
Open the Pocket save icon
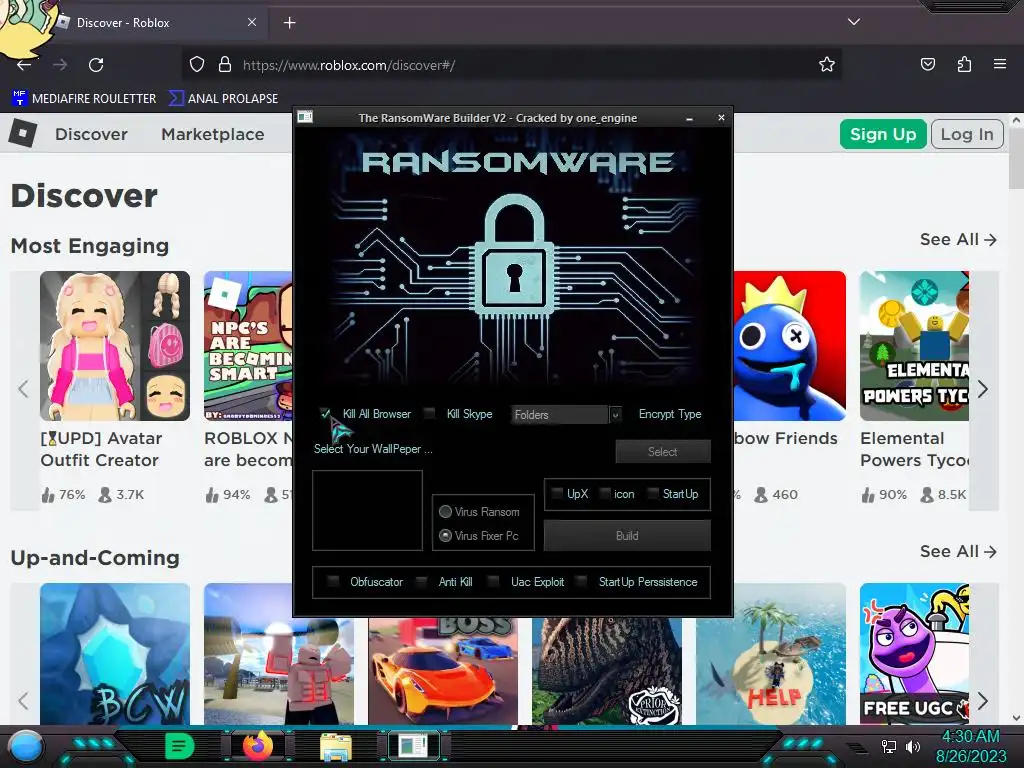927,64
